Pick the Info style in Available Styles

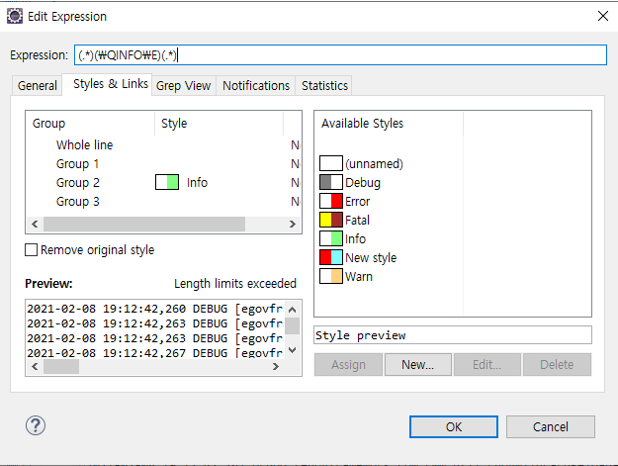[x=355, y=239]
